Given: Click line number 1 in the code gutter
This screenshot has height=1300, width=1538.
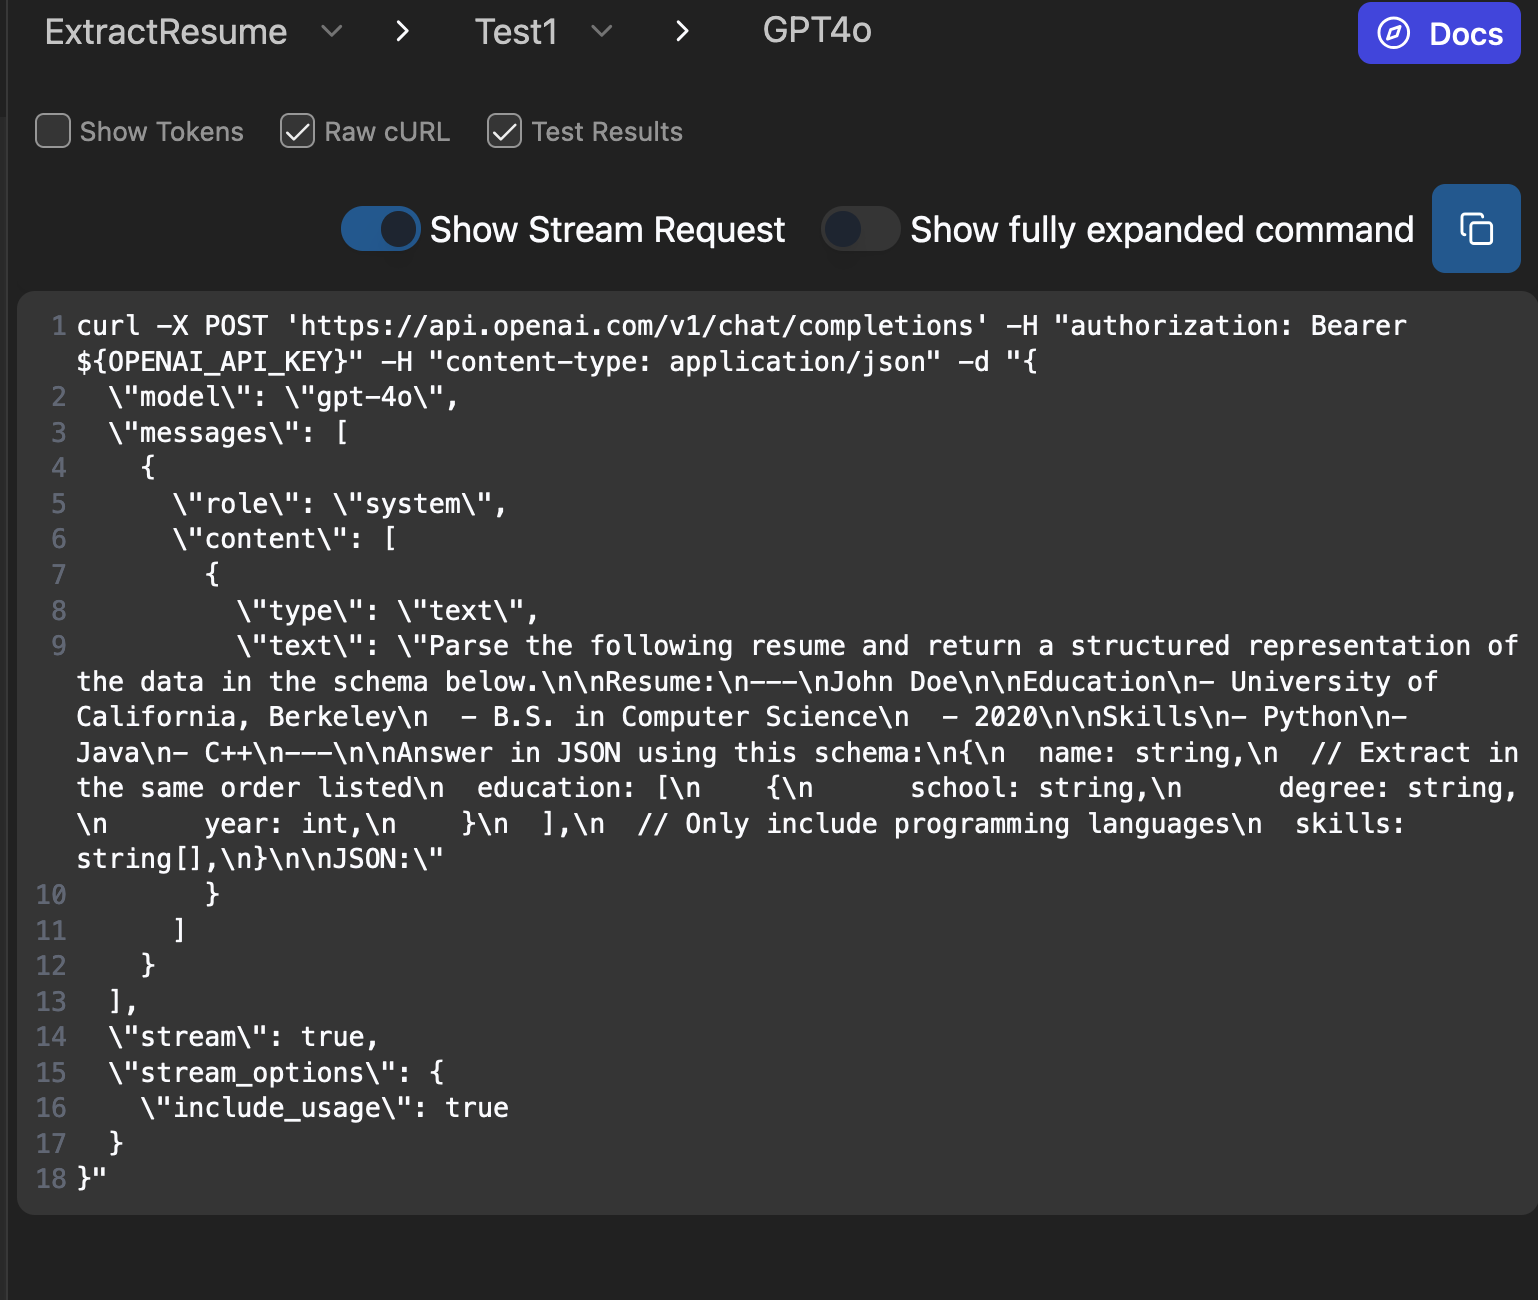Looking at the screenshot, I should (58, 326).
